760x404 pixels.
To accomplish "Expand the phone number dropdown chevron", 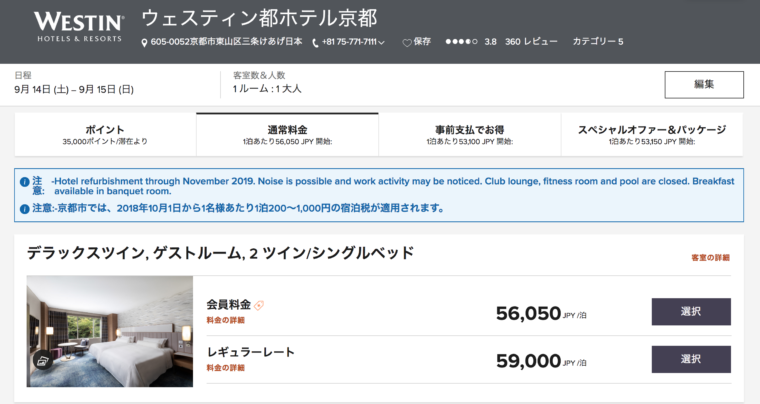I will click(381, 43).
